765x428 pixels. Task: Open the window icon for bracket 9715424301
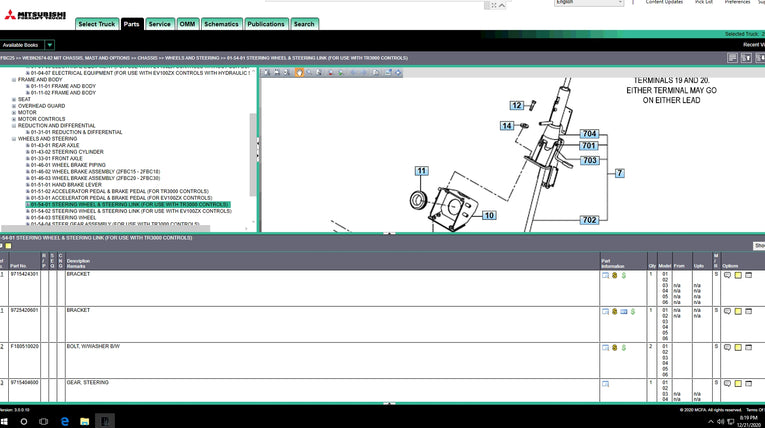click(x=748, y=274)
